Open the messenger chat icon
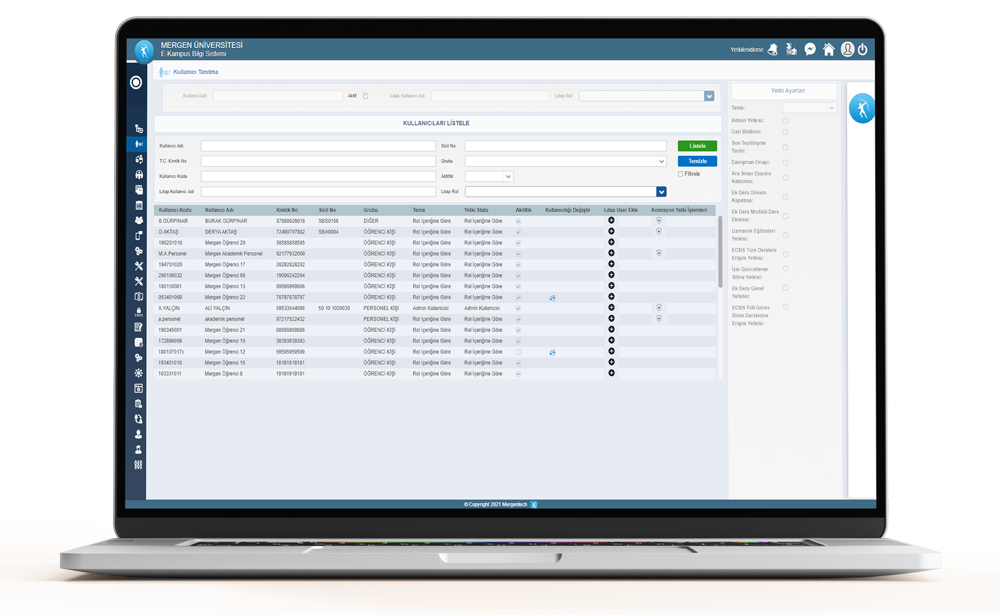The image size is (1000, 615). pos(810,49)
